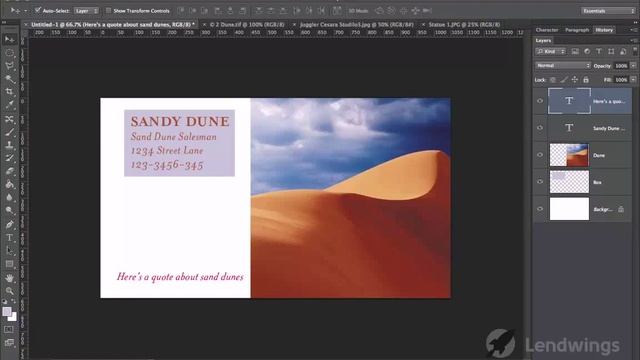Open the Opacity slider arrow
This screenshot has width=640, height=360.
coord(633,65)
